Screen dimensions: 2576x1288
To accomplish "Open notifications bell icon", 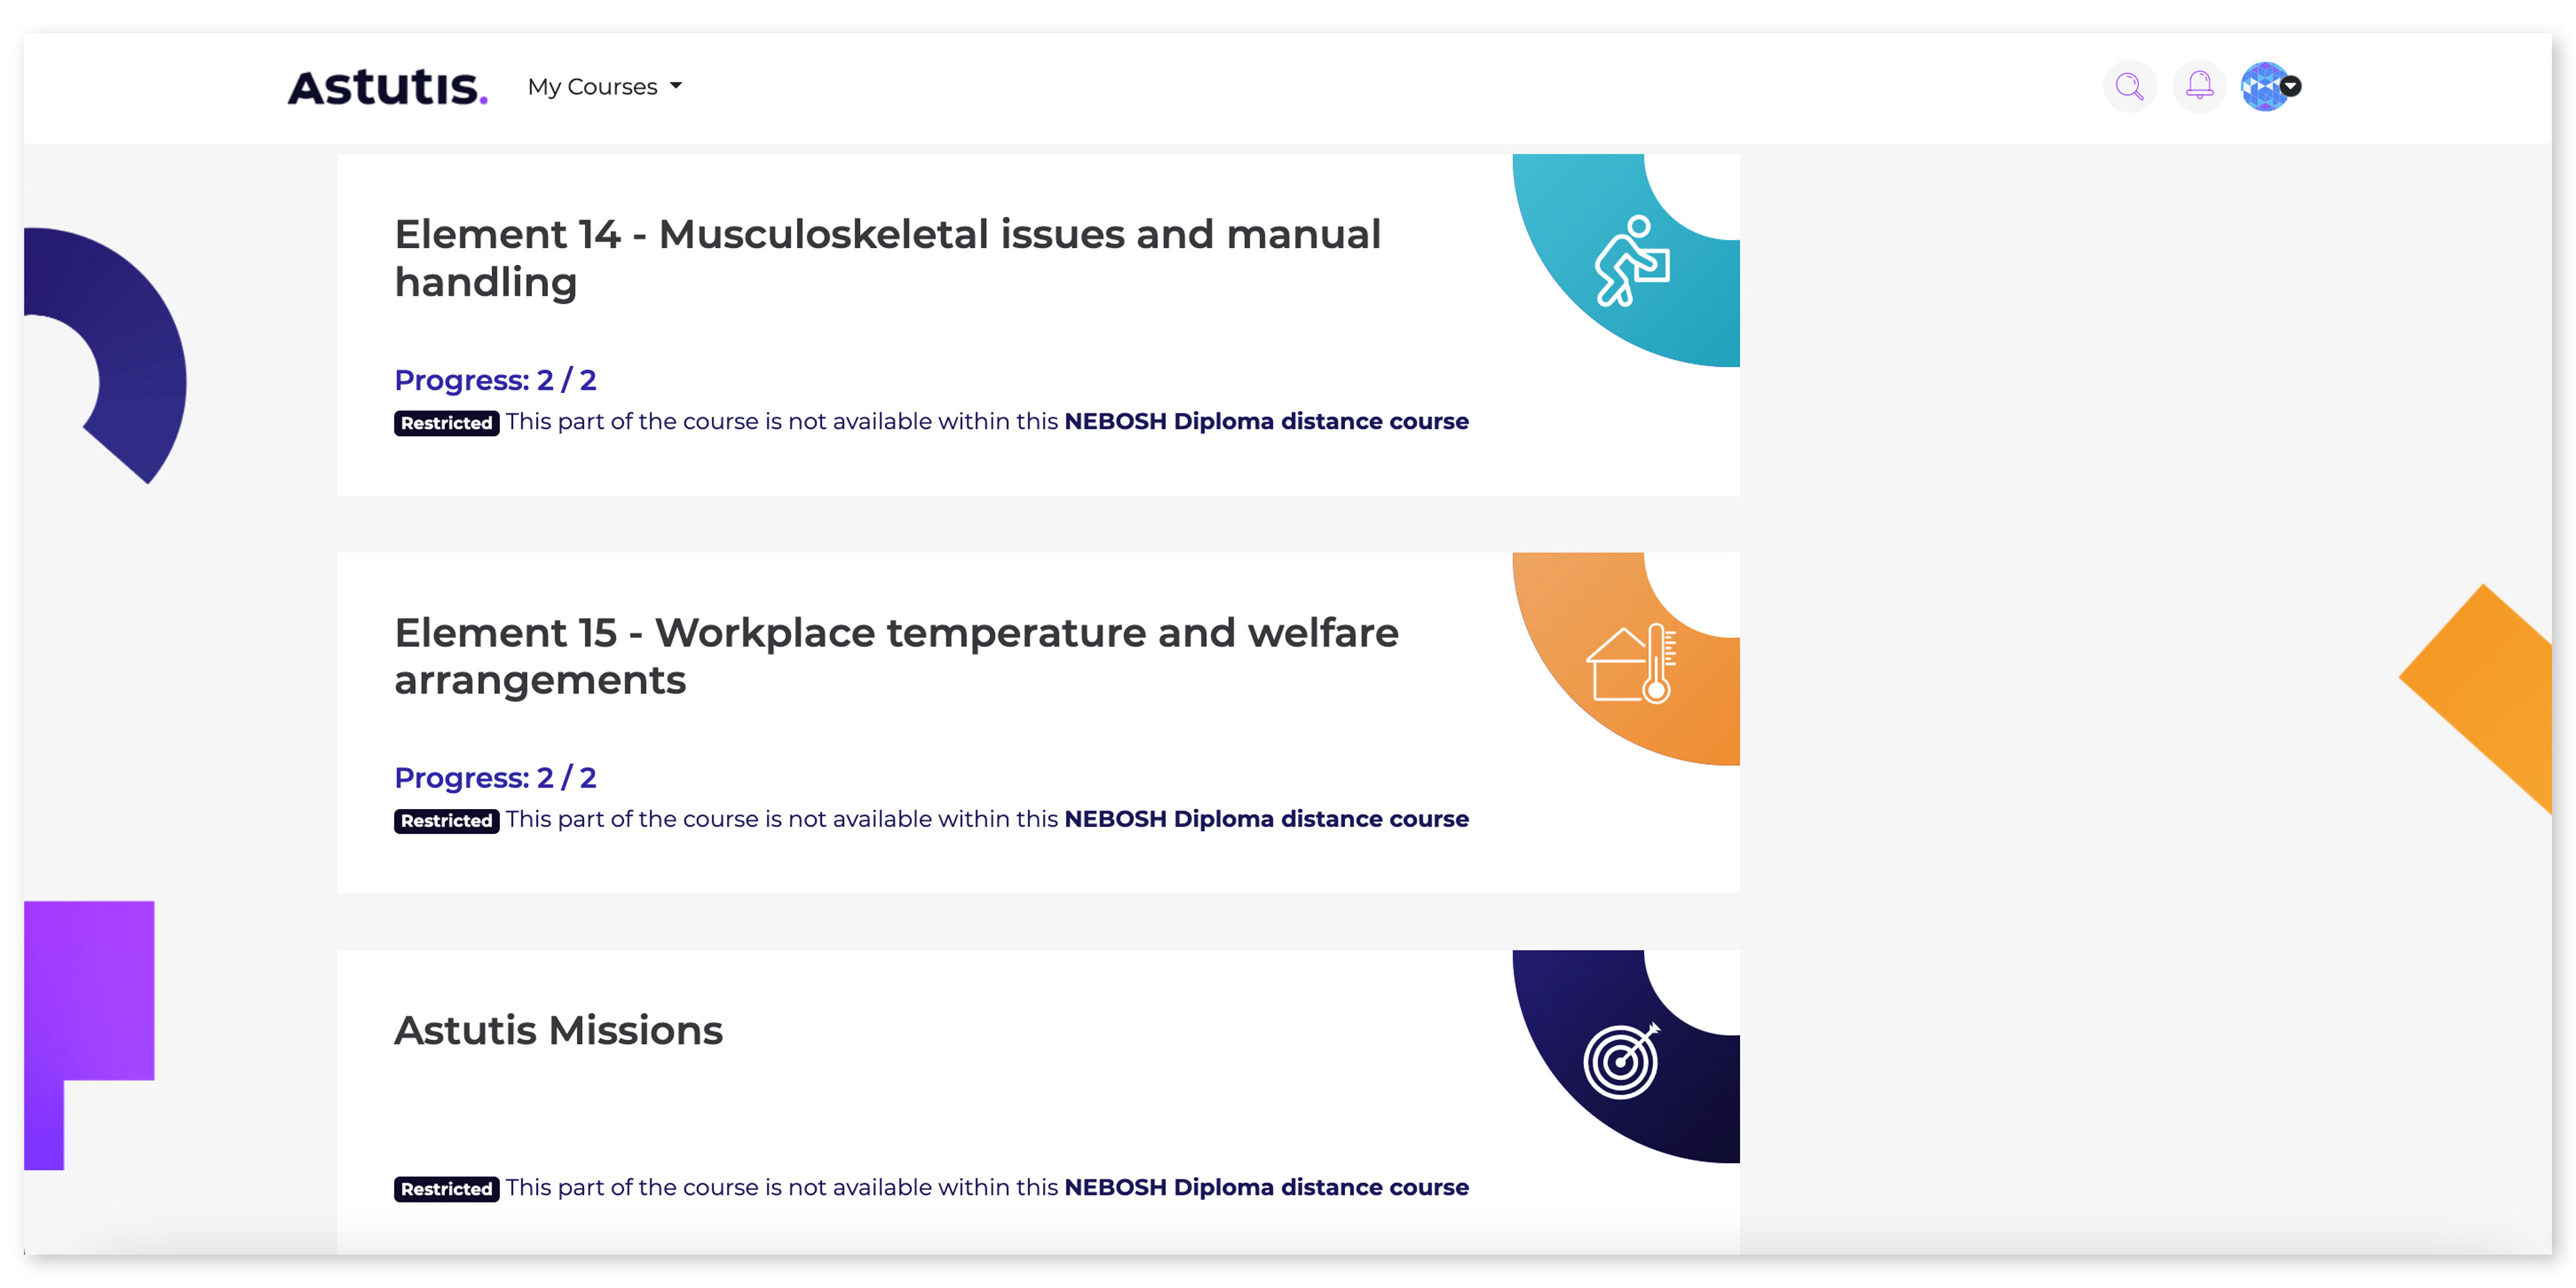I will 2199,87.
